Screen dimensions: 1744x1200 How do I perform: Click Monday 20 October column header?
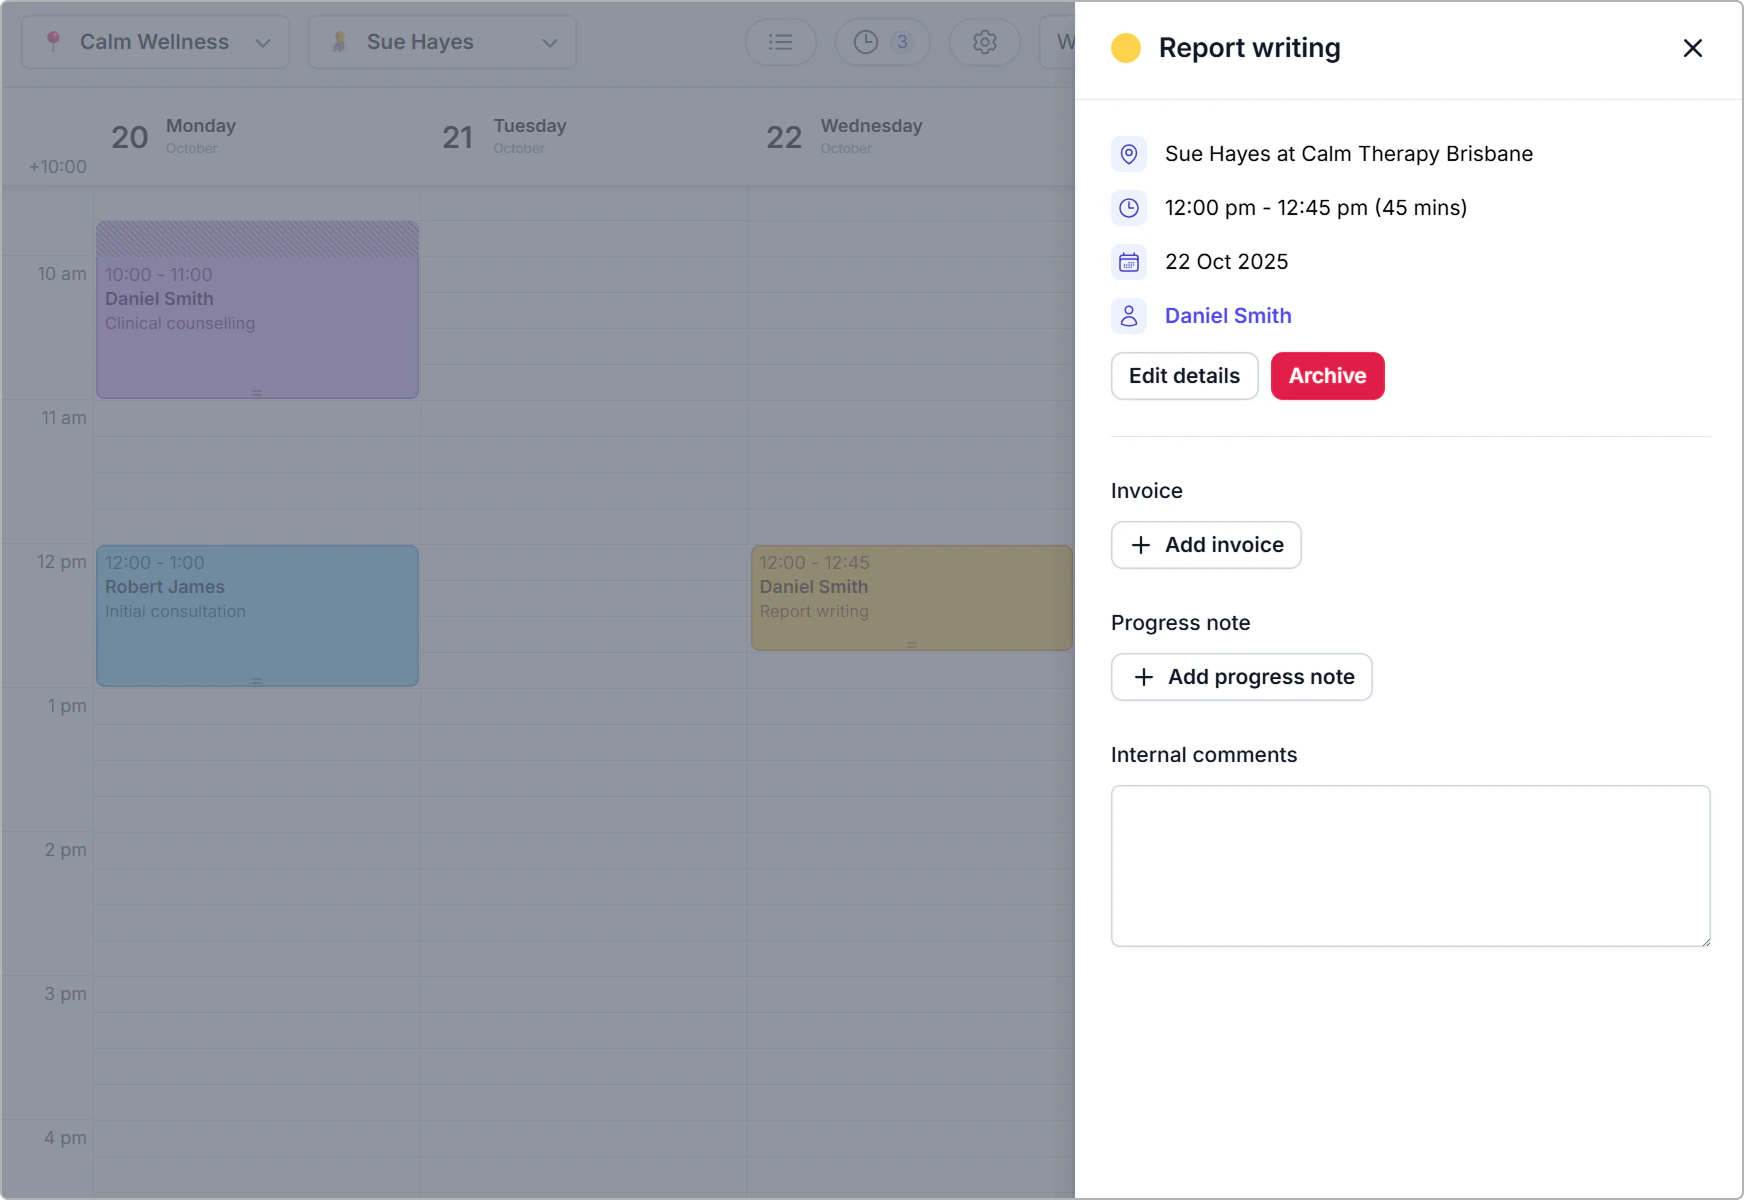point(174,136)
